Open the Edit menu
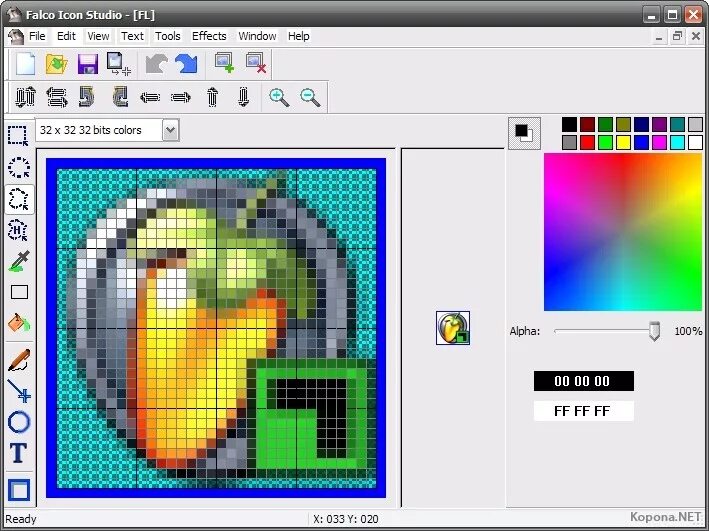 point(66,36)
